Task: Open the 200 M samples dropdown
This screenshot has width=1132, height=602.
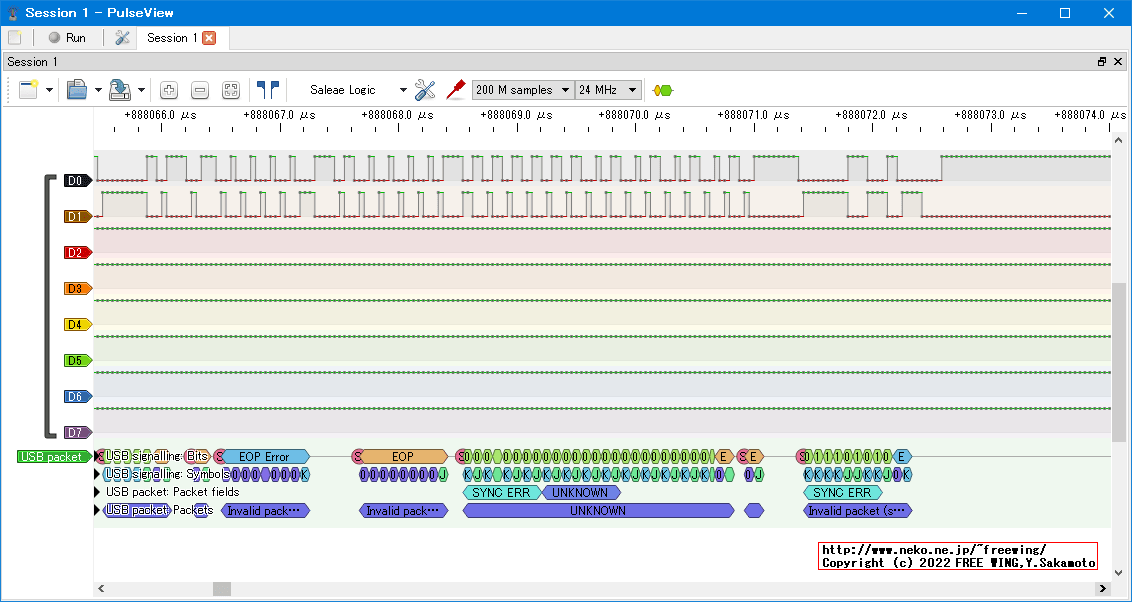Action: (x=522, y=90)
